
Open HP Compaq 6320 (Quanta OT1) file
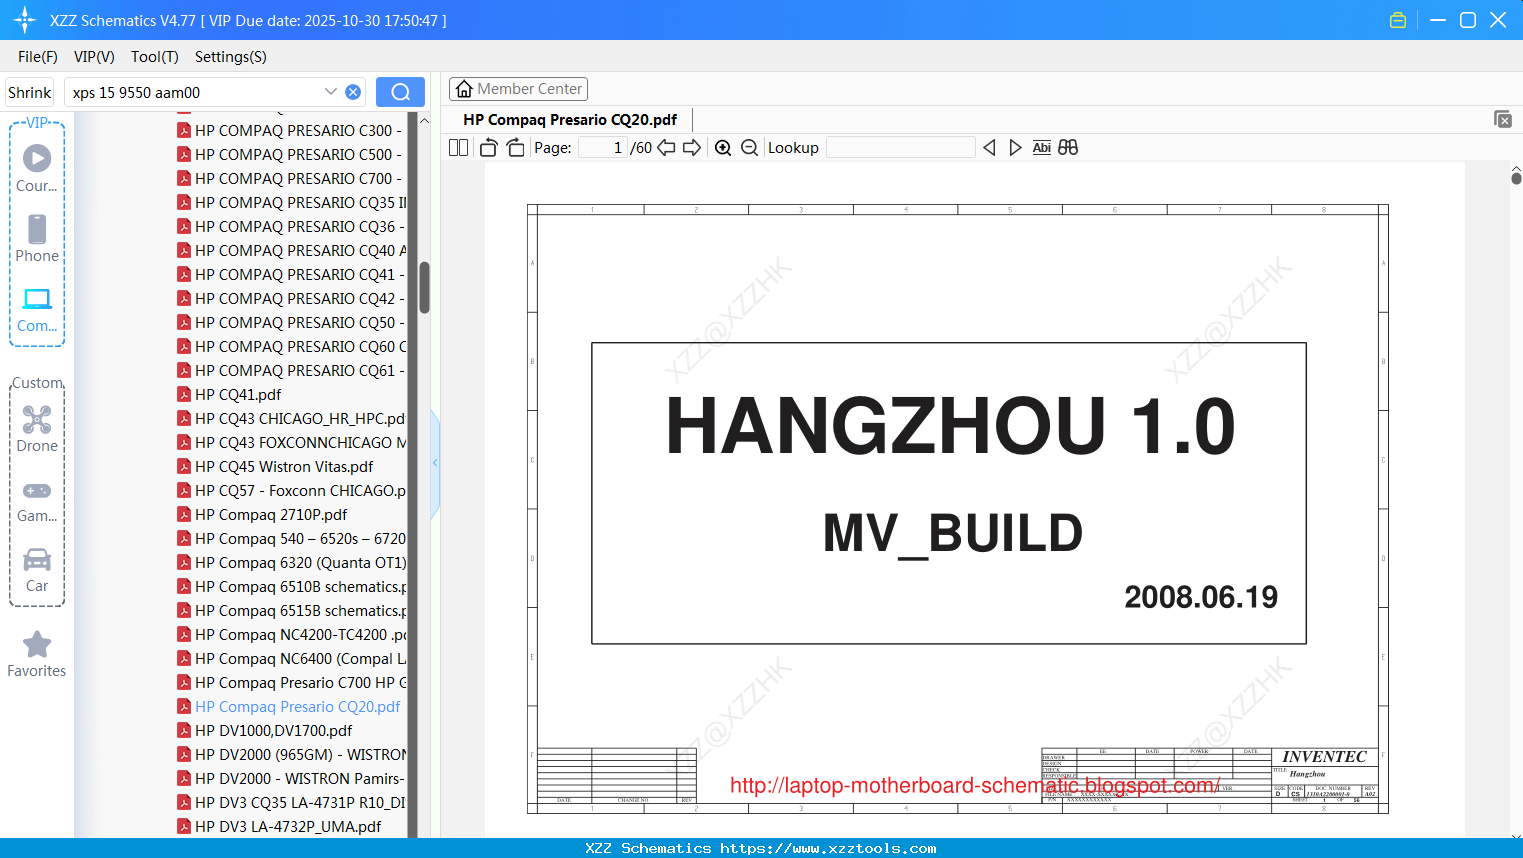(x=291, y=562)
